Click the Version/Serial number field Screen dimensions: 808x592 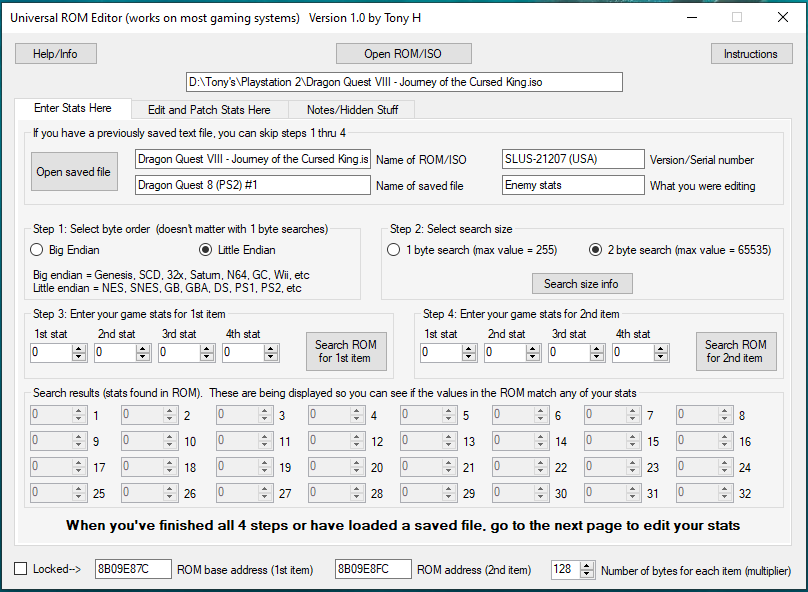click(572, 159)
